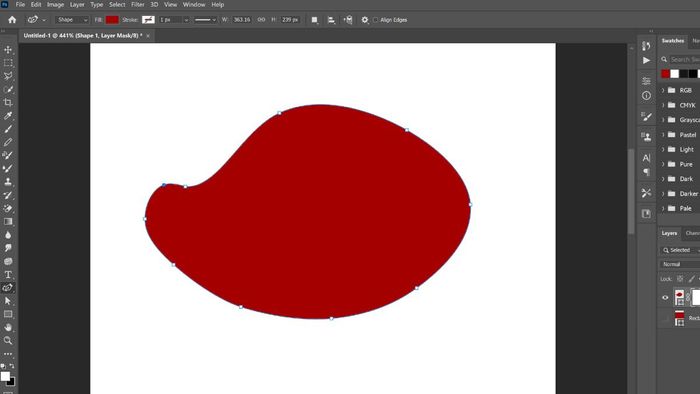Open the tool preset picker arrow
The image size is (700, 394).
click(44, 20)
